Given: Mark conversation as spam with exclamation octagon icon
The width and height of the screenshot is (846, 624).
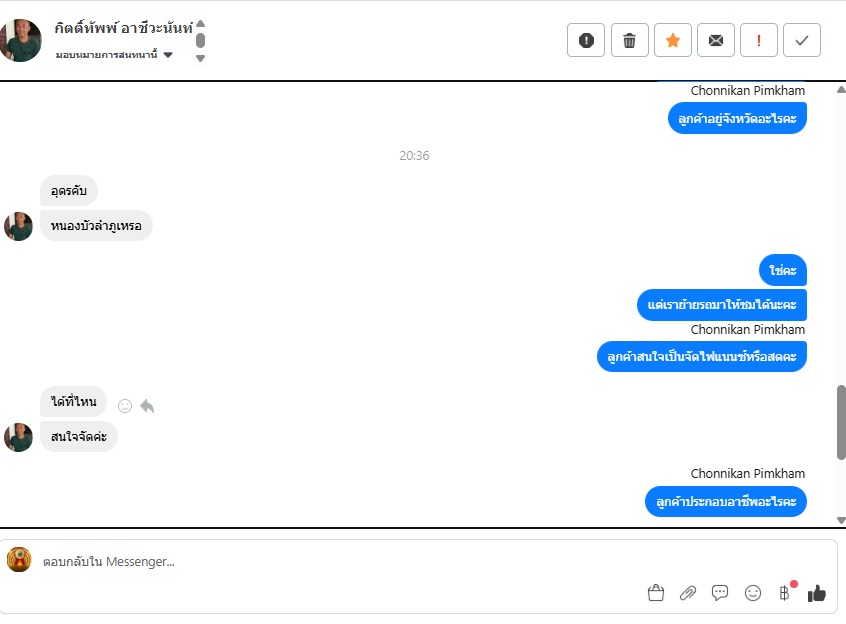Looking at the screenshot, I should point(586,40).
